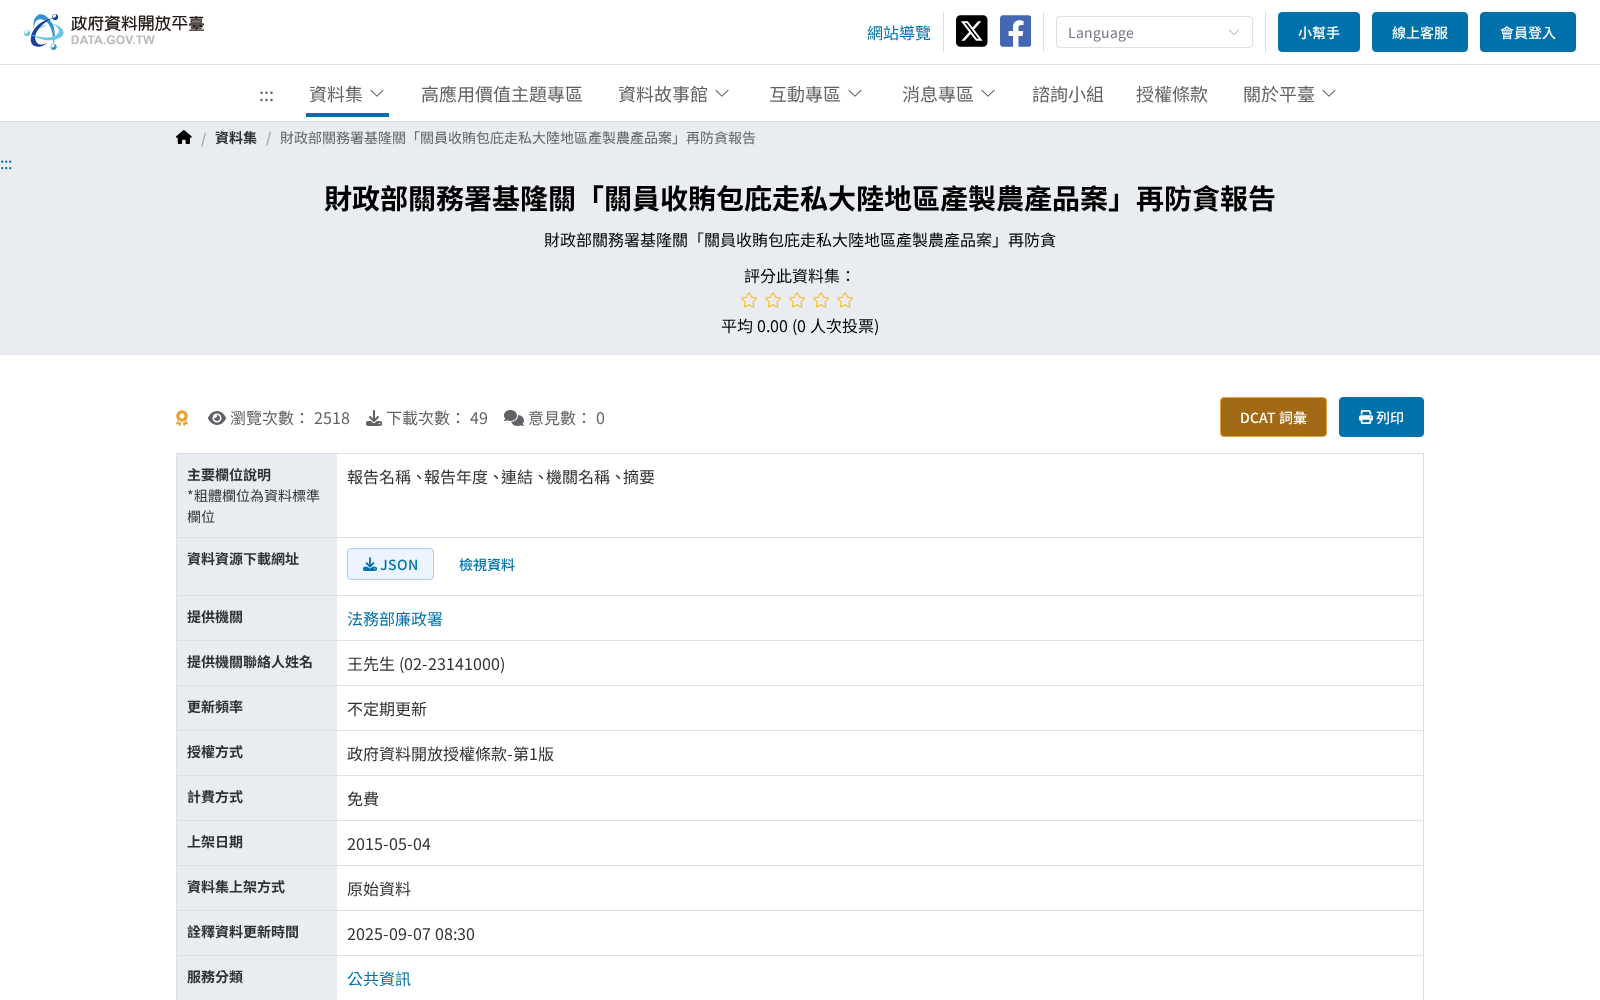Image resolution: width=1600 pixels, height=1000 pixels.
Task: Click the 不定期更新 value
Action: point(387,709)
